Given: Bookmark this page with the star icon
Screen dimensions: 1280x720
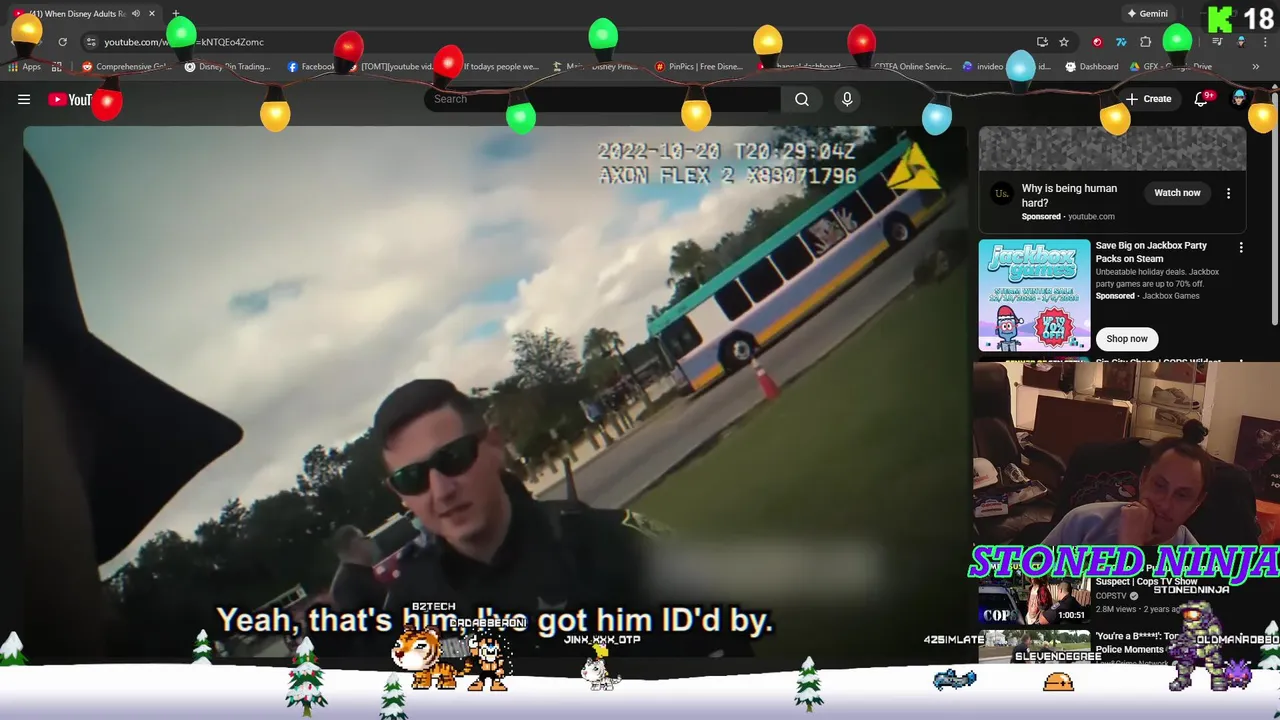Looking at the screenshot, I should click(x=1064, y=42).
